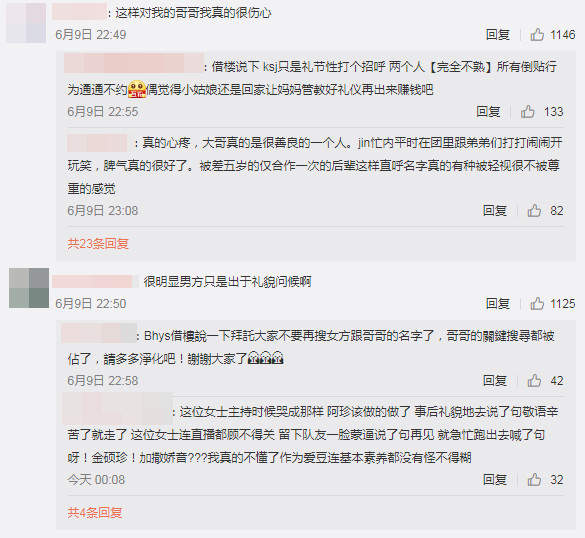Click the crying emojis in the 22:58 reply

pos(265,358)
